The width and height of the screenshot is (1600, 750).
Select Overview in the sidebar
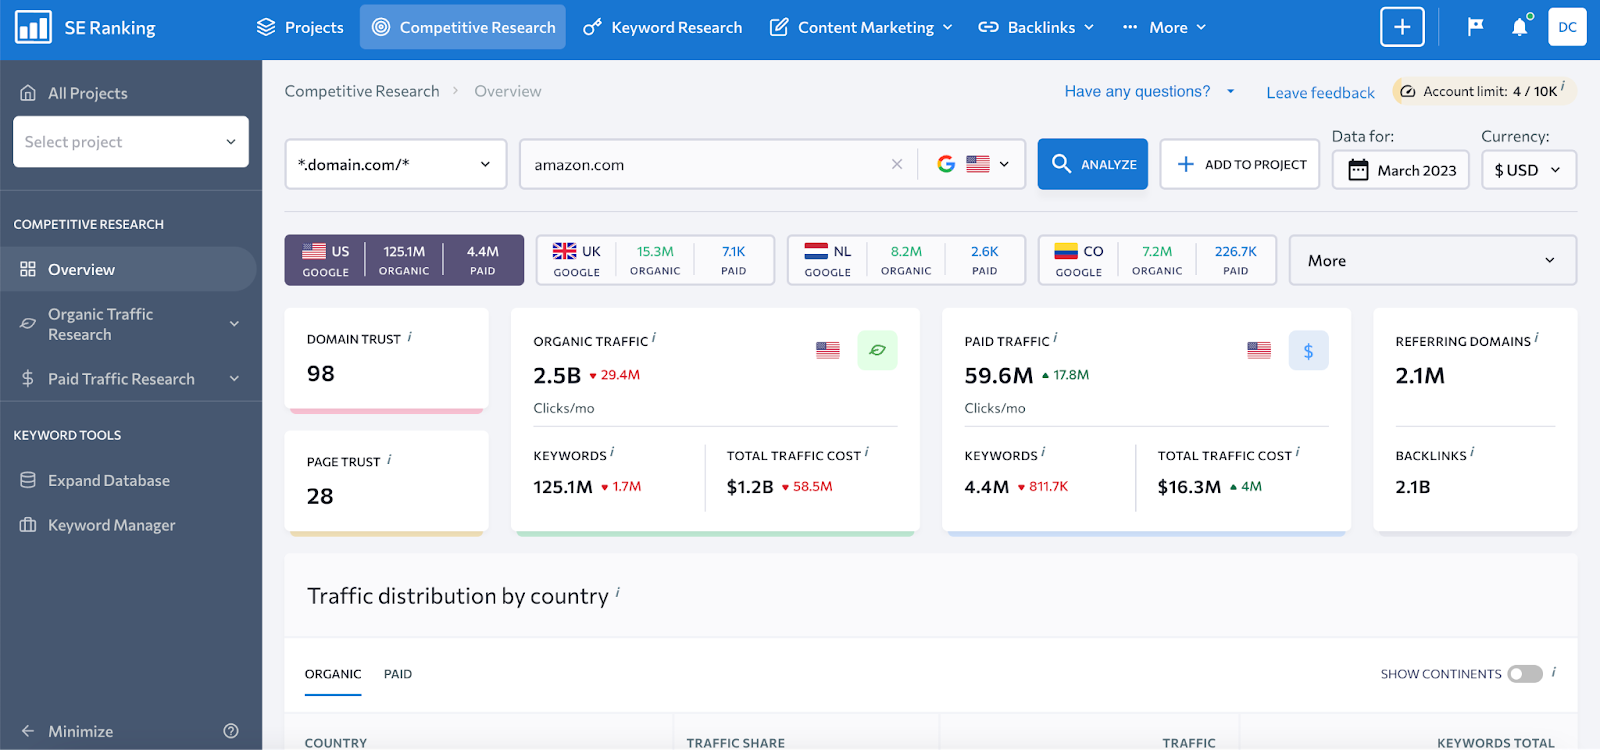[128, 269]
